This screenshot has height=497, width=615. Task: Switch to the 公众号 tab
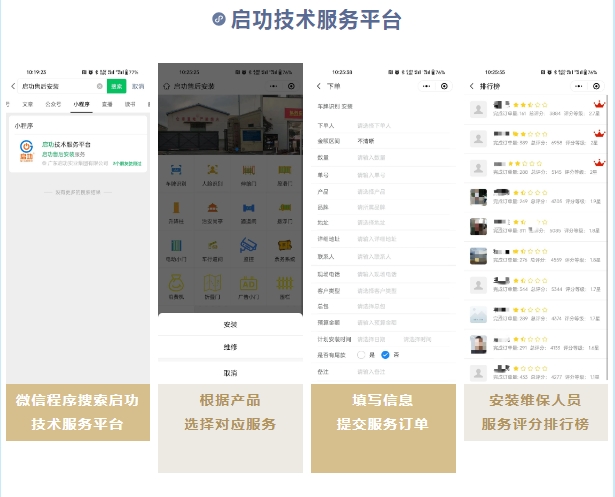click(x=53, y=104)
